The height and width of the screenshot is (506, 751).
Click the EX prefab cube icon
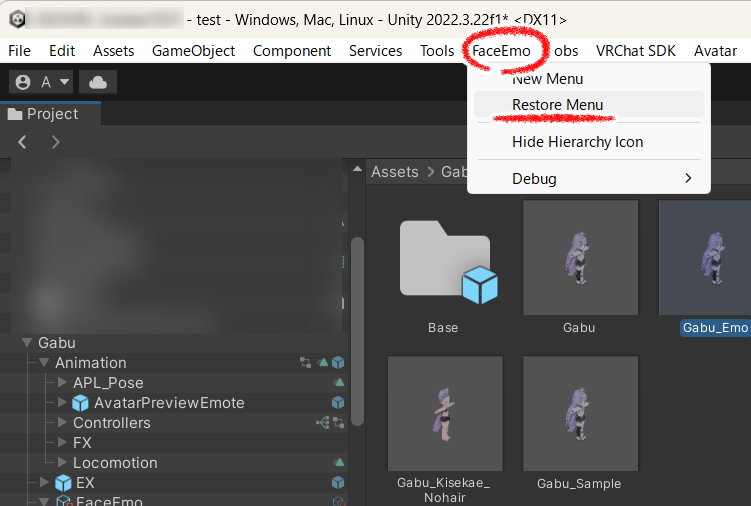pyautogui.click(x=63, y=483)
